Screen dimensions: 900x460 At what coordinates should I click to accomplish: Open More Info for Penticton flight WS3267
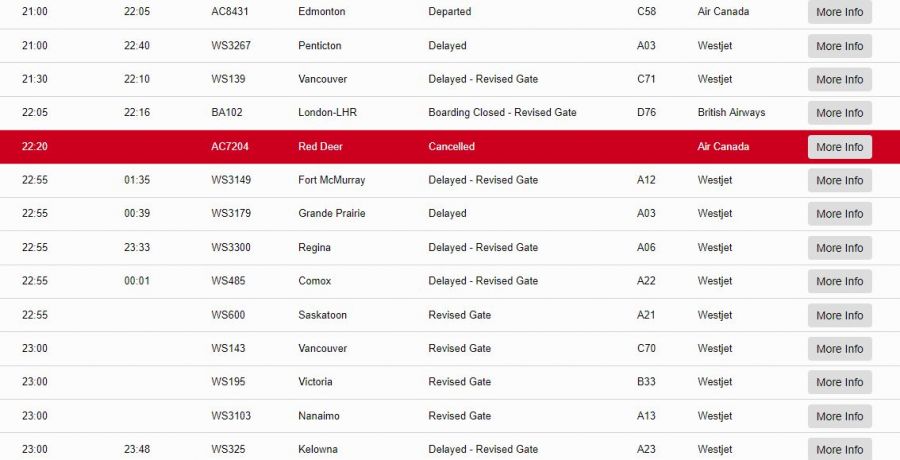pos(840,46)
